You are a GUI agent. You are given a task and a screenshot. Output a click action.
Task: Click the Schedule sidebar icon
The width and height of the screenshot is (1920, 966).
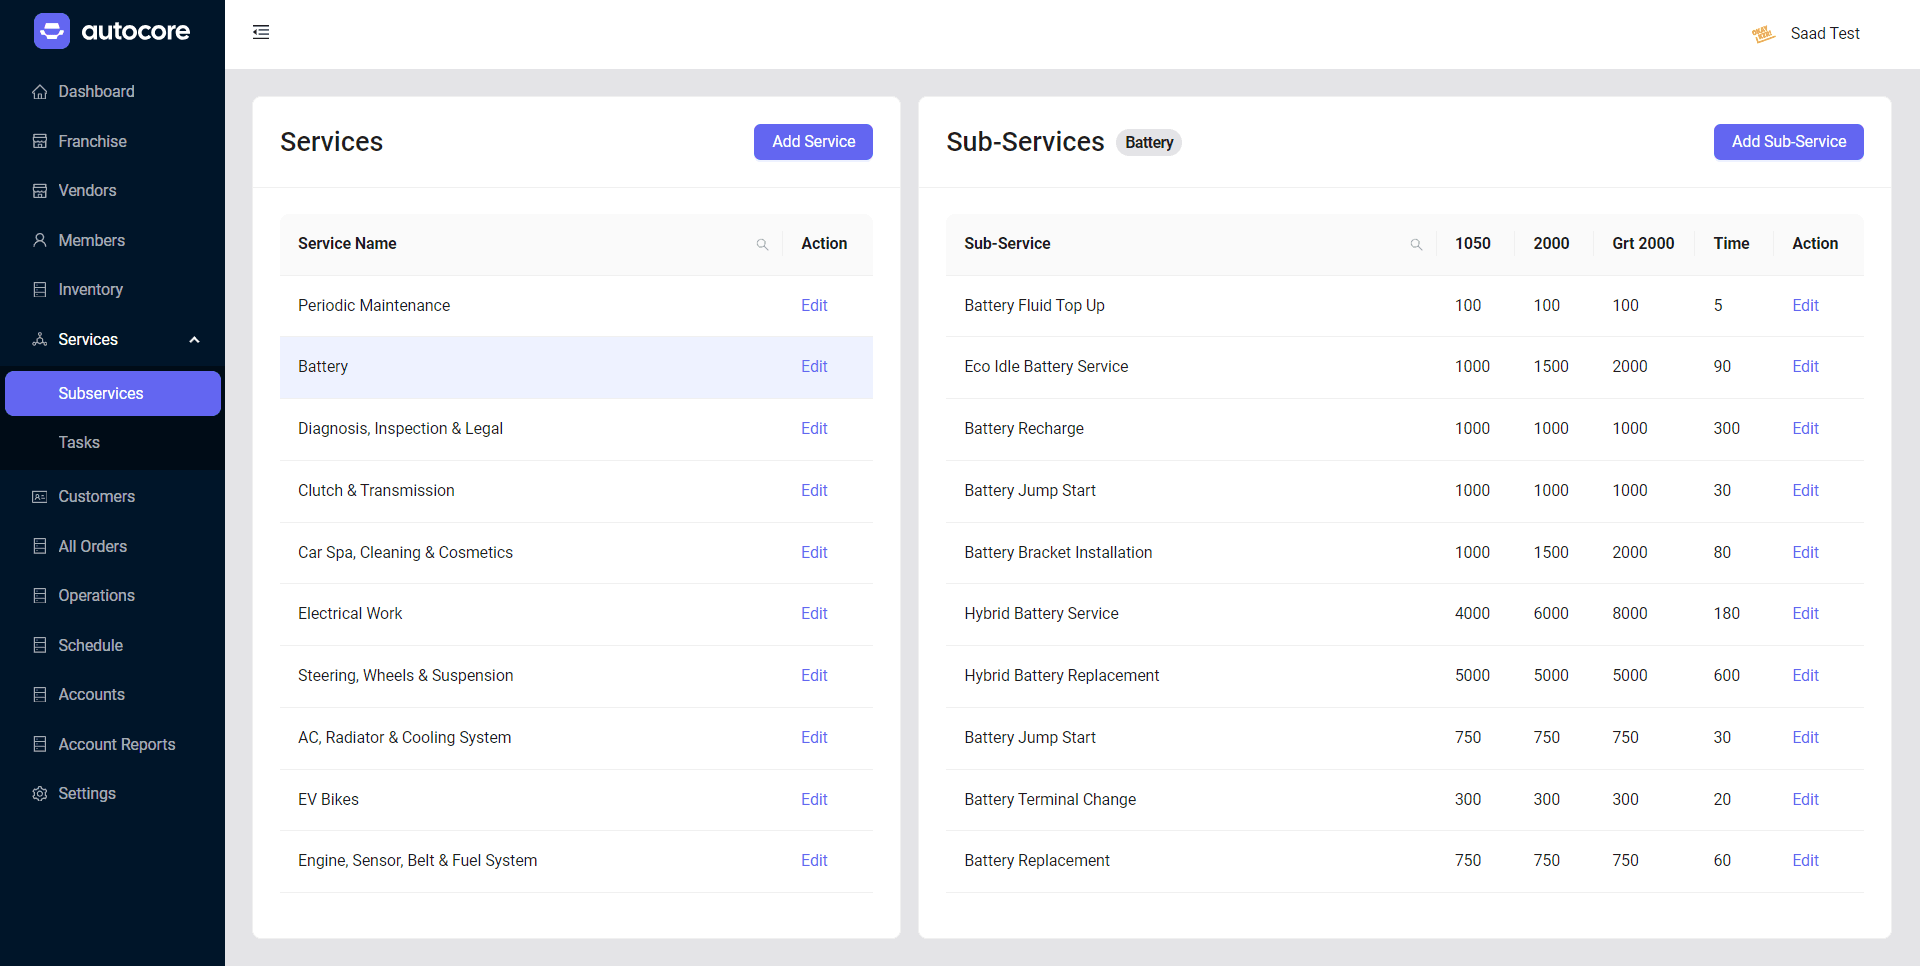tap(40, 645)
